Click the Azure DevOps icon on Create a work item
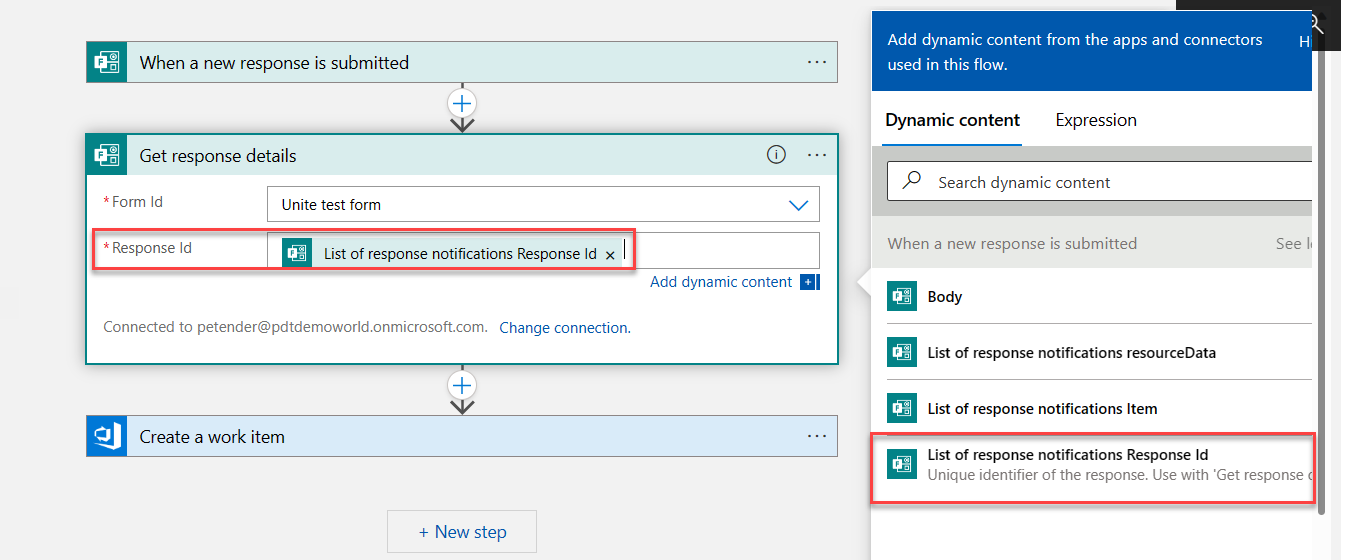Image resolution: width=1360 pixels, height=560 pixels. pyautogui.click(x=107, y=436)
